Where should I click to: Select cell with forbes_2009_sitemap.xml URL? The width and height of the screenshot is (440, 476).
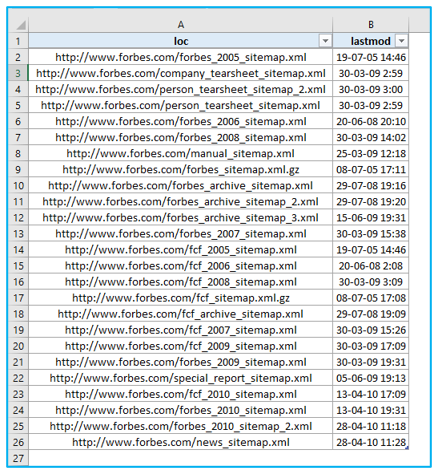click(x=181, y=362)
